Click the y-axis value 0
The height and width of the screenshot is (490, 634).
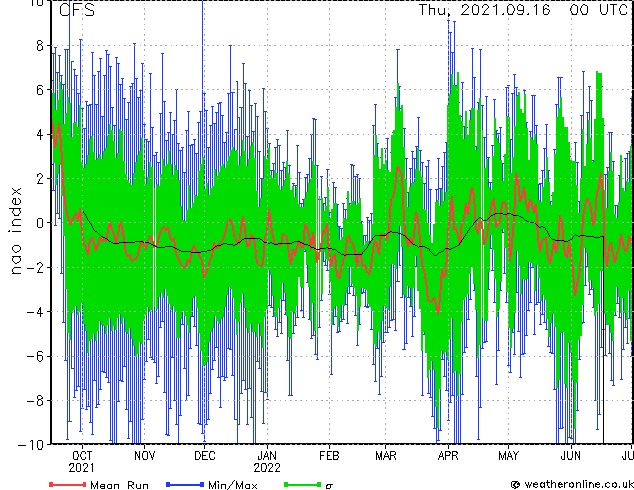coord(40,223)
